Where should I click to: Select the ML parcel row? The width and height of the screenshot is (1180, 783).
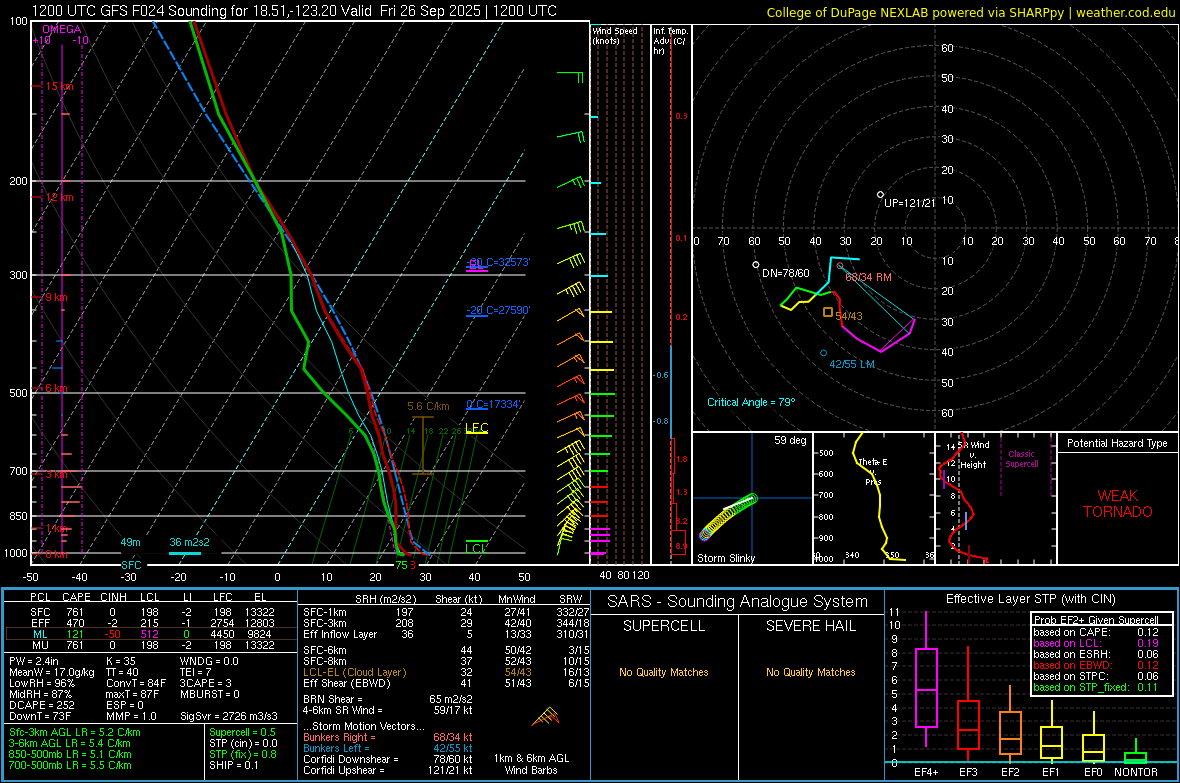(x=150, y=634)
